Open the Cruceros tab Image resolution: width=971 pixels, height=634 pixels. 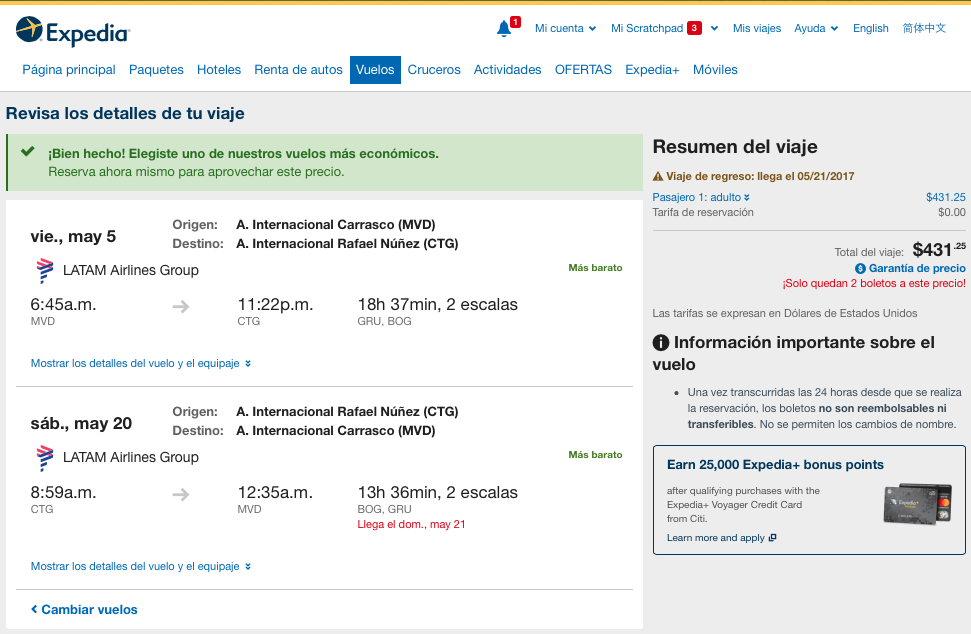pyautogui.click(x=433, y=70)
